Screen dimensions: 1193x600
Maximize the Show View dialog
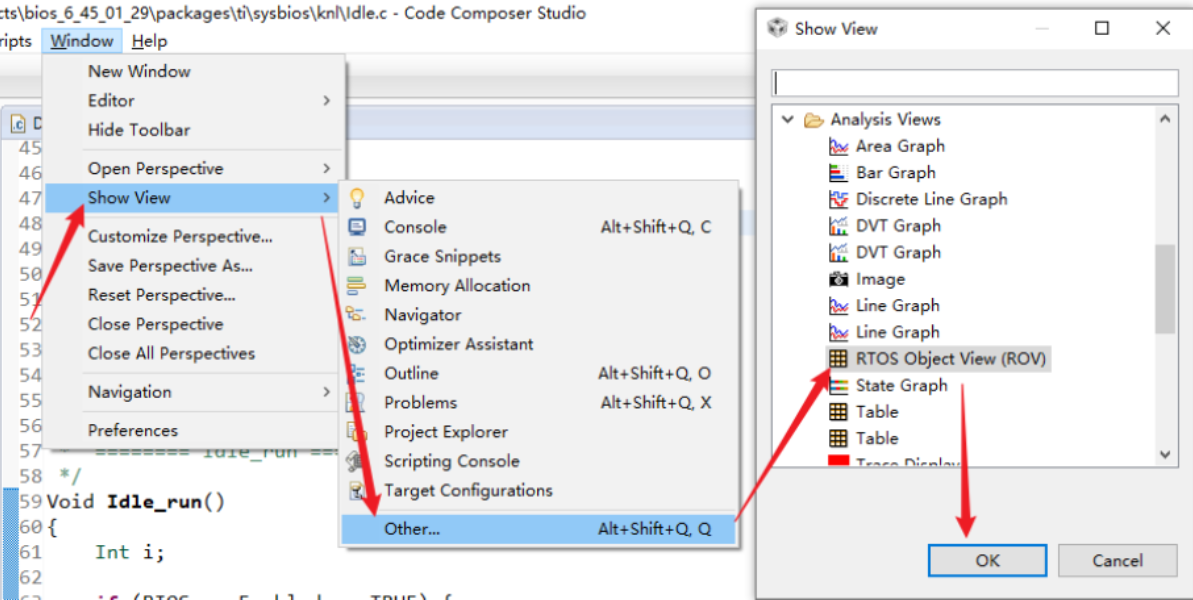(x=1102, y=29)
